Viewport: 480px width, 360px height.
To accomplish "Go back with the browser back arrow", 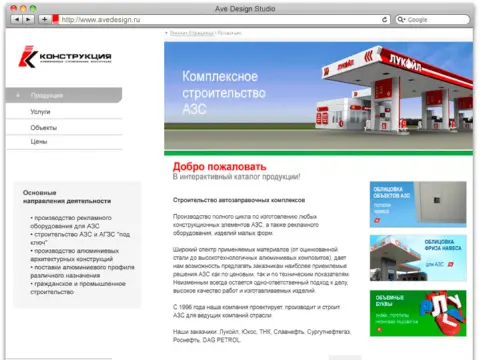I will [x=17, y=20].
